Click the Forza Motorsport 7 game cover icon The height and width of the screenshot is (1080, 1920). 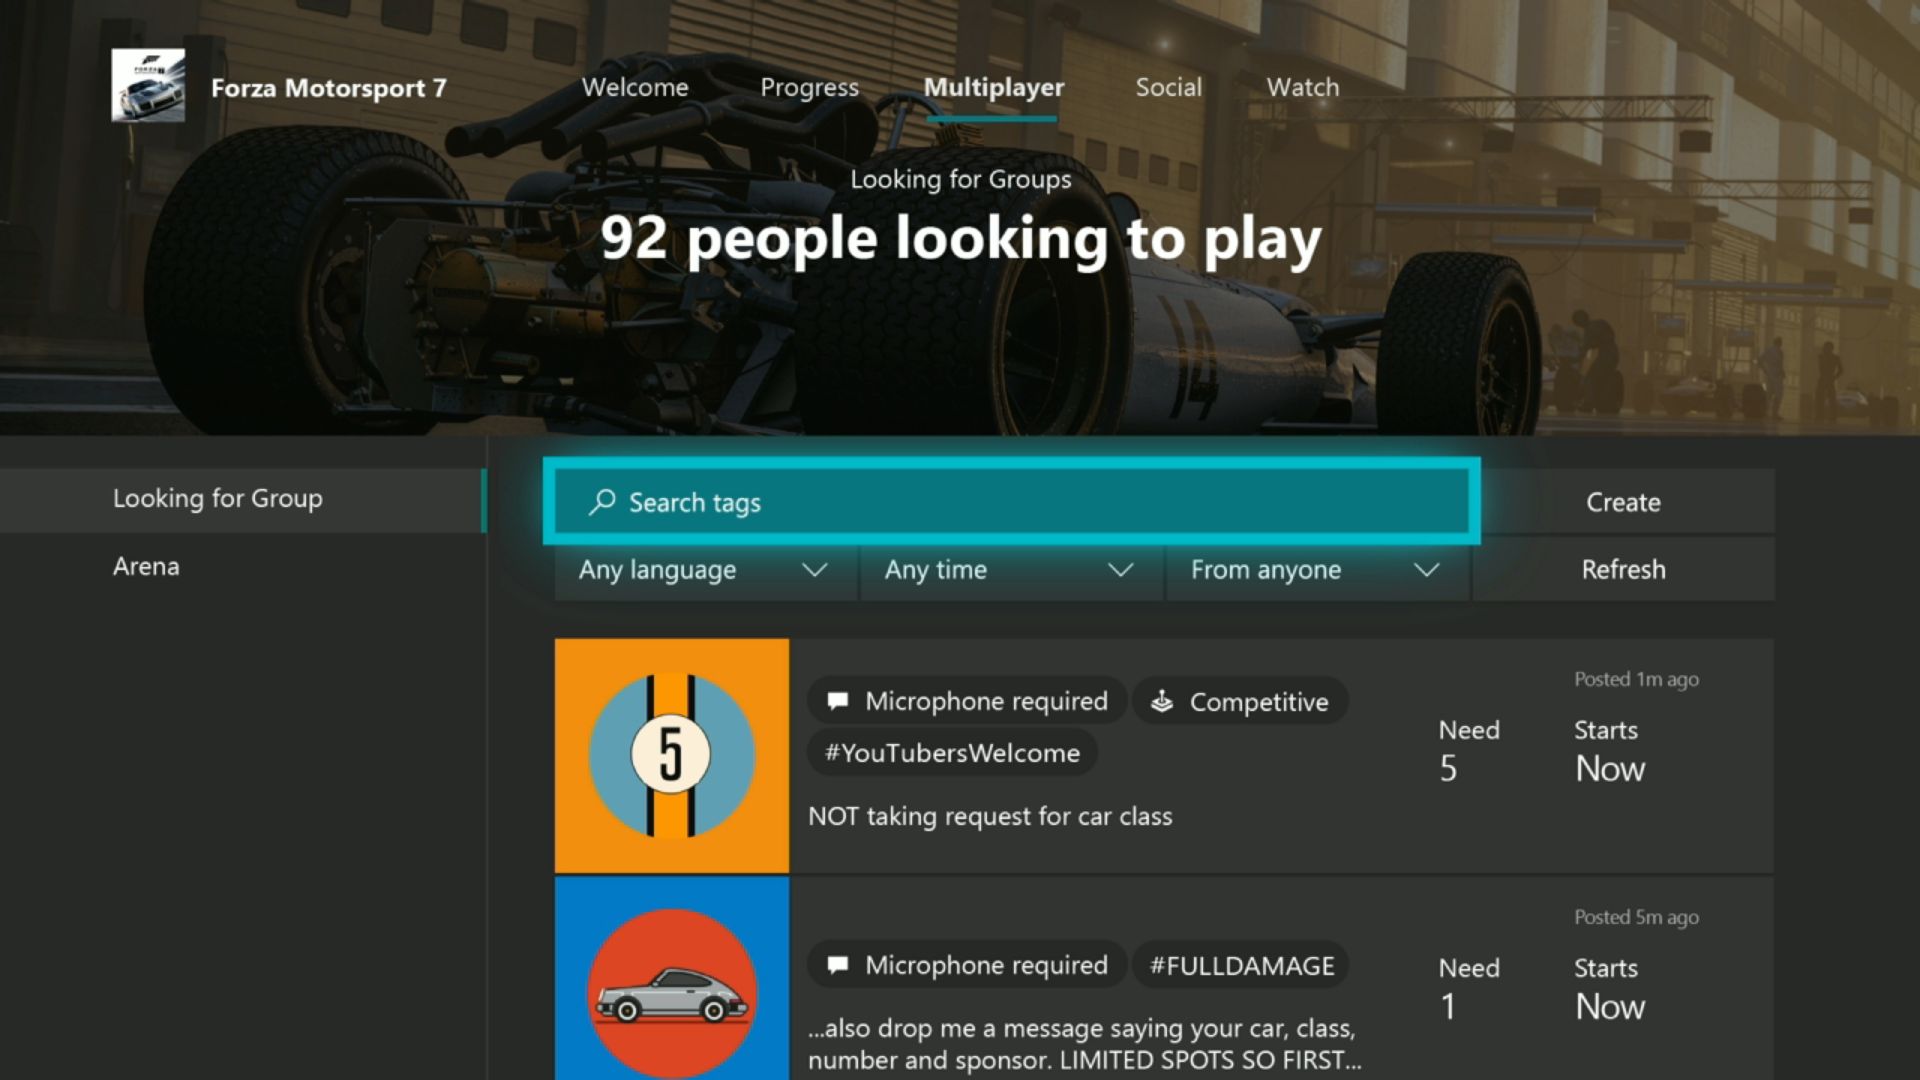point(148,86)
